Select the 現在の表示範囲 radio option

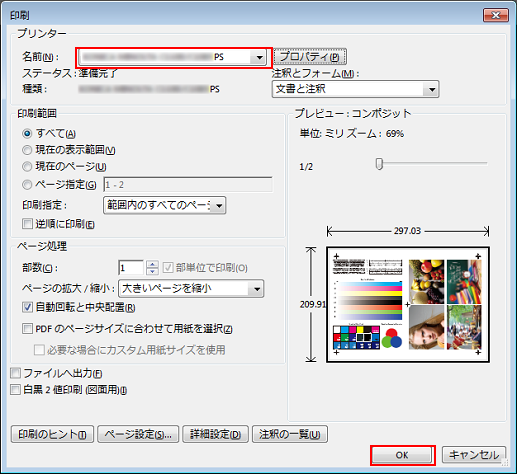click(x=27, y=150)
